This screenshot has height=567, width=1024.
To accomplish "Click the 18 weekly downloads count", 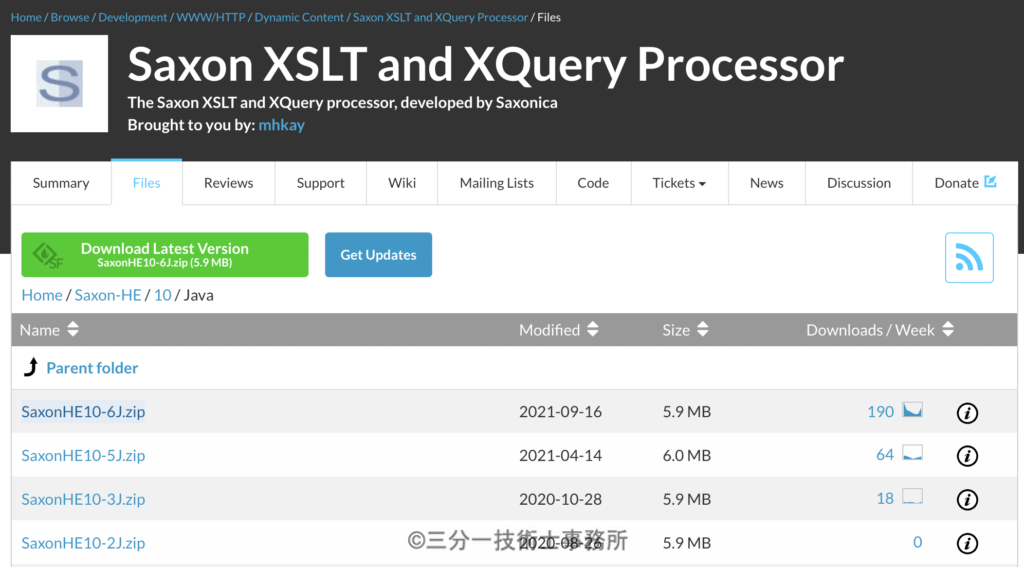I will pyautogui.click(x=885, y=498).
